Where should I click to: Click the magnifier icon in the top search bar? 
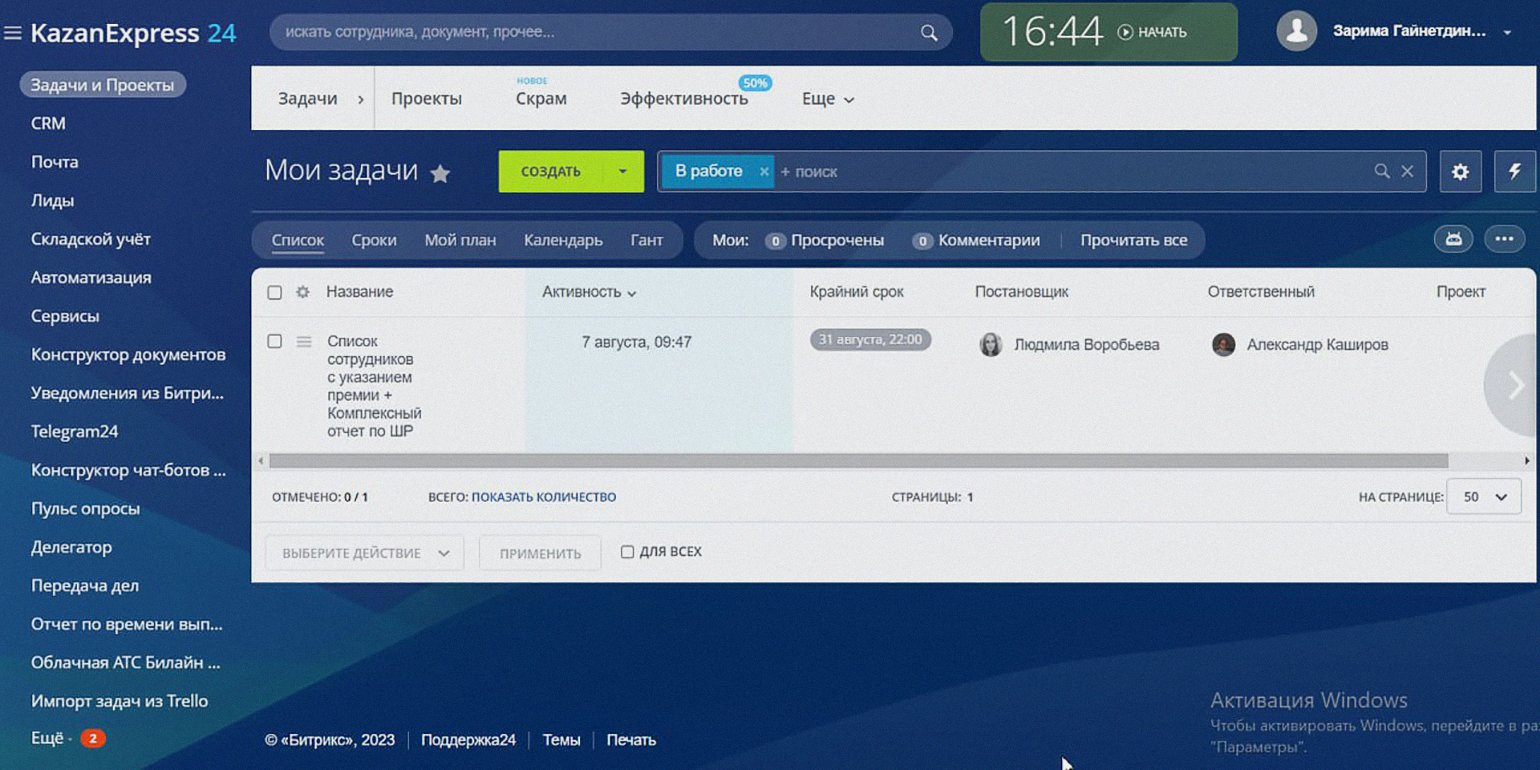tap(929, 33)
